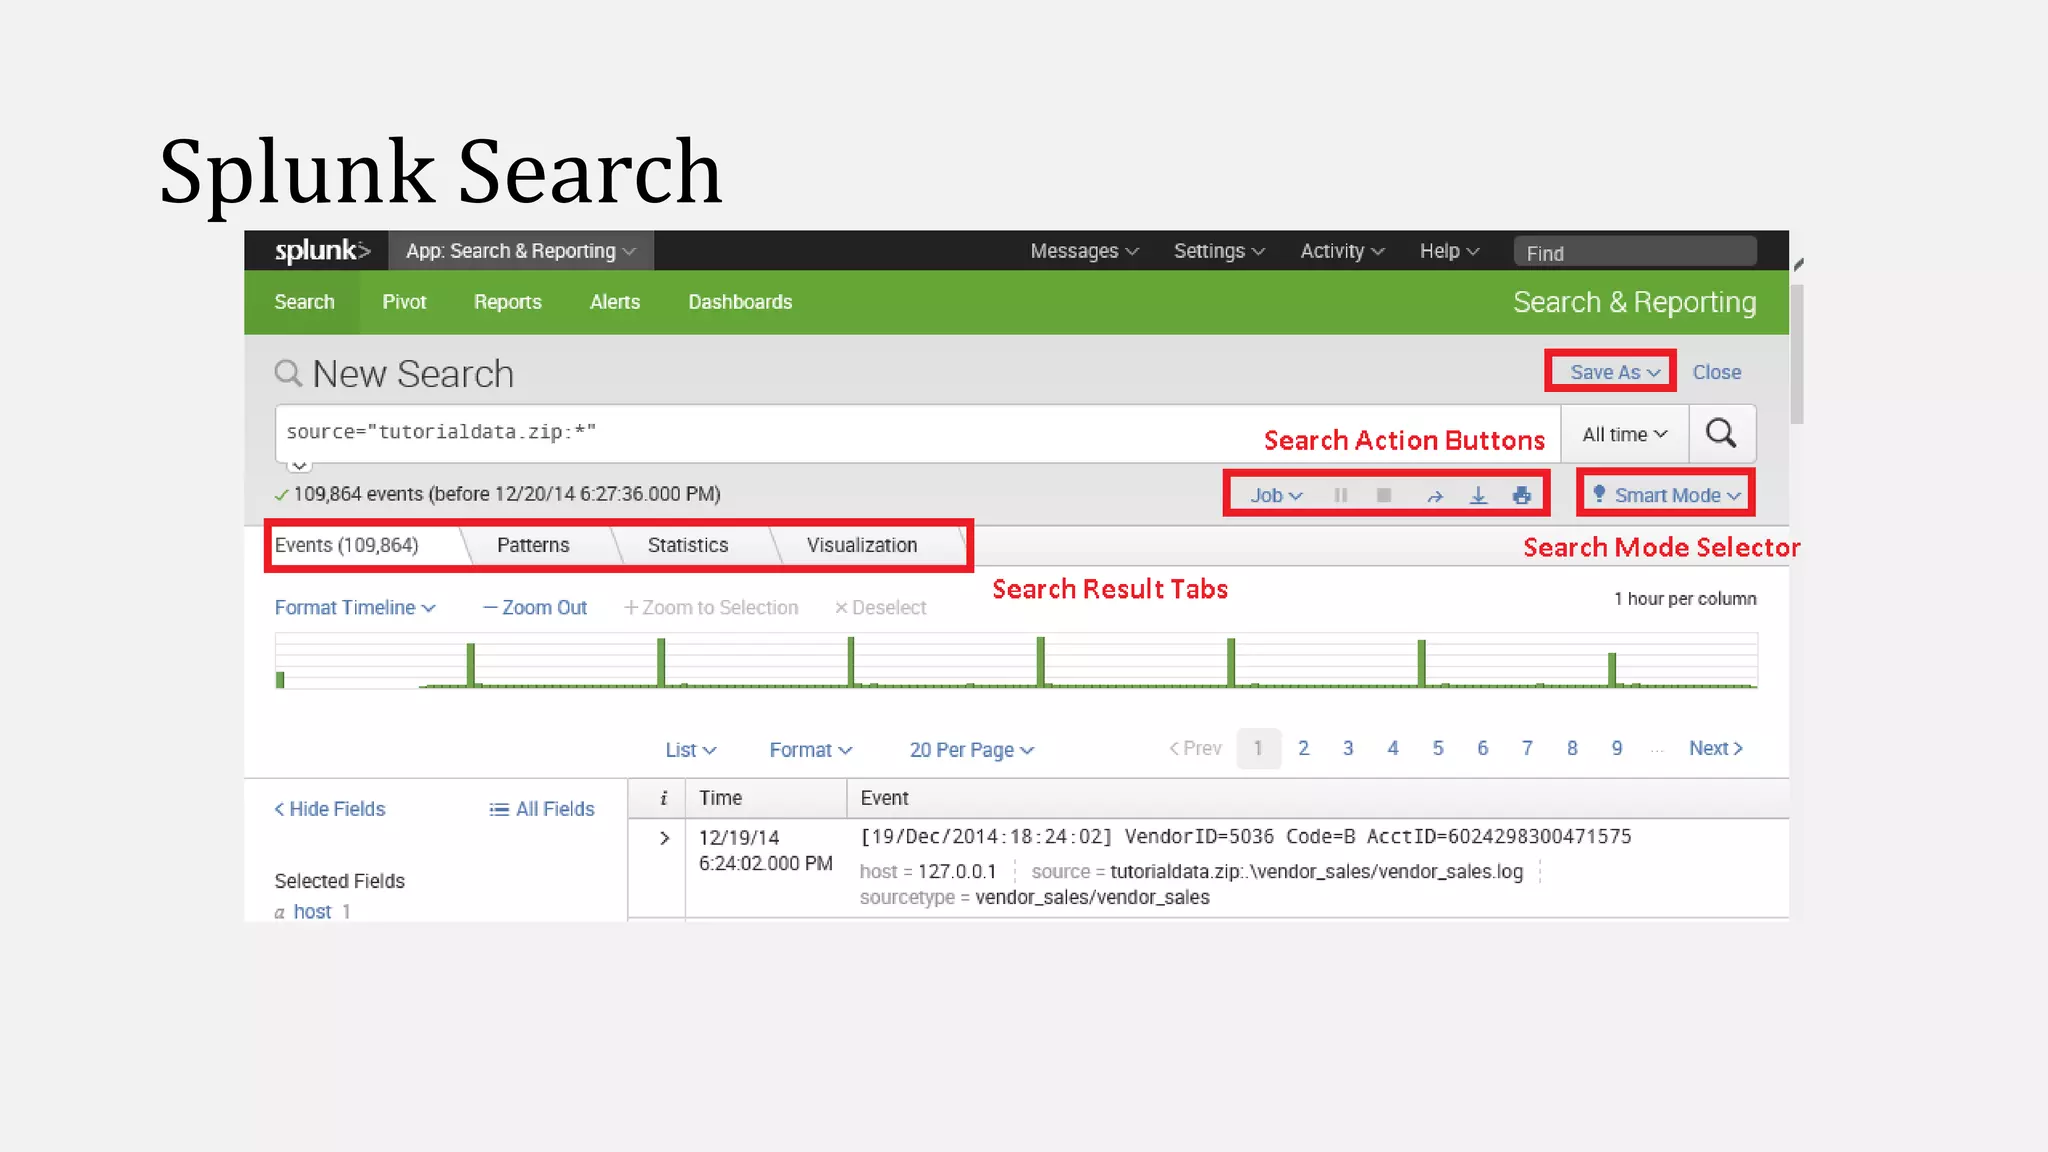Click Close link
Viewport: 2048px width, 1152px height.
point(1716,372)
